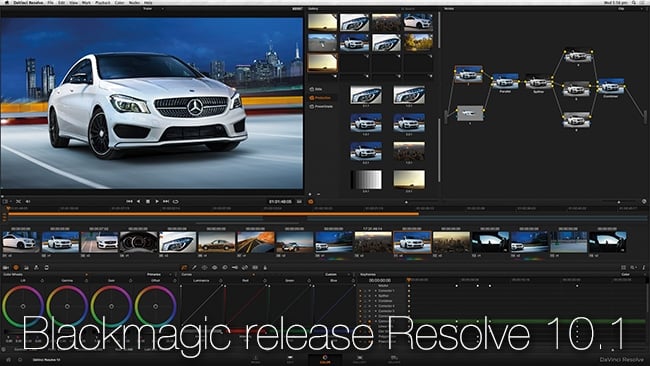The height and width of the screenshot is (366, 650).
Task: Select the headlight clip in the thumbnail timeline
Action: 177,242
